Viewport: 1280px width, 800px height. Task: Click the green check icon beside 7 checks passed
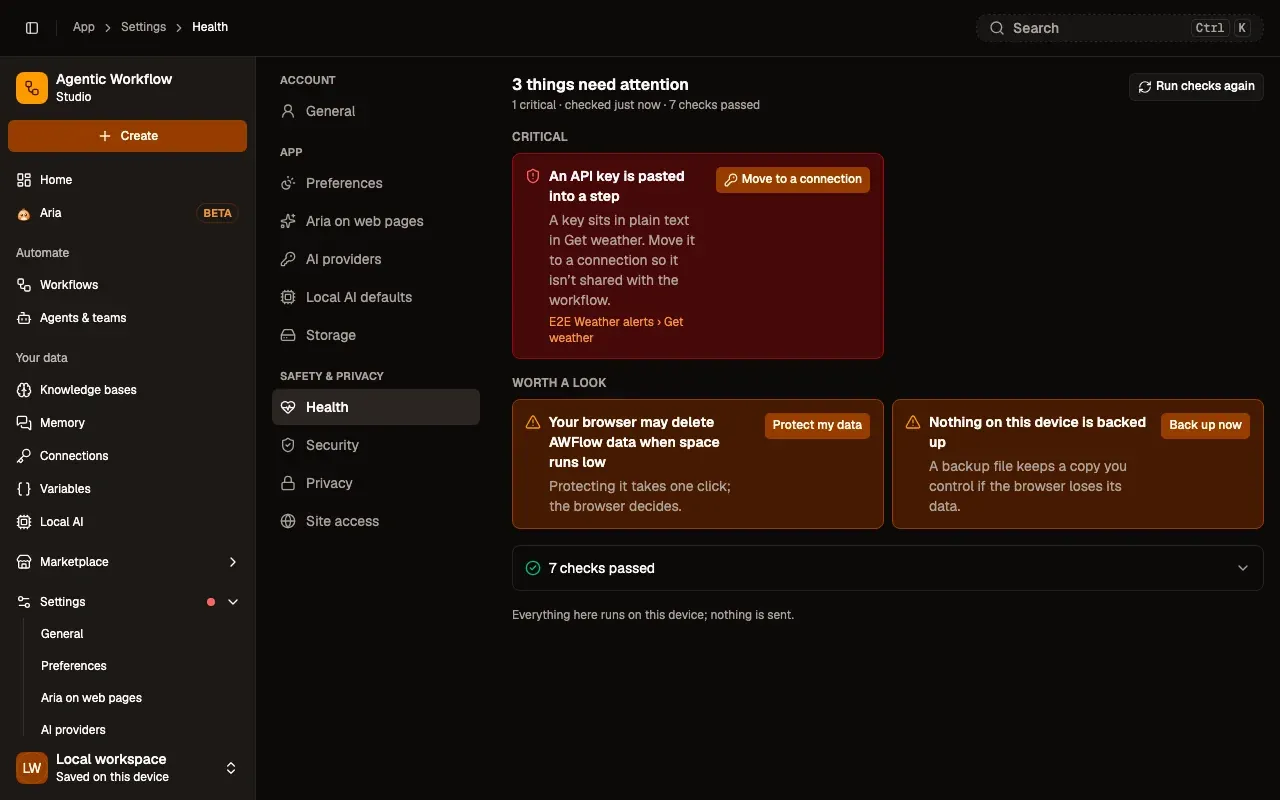click(533, 568)
